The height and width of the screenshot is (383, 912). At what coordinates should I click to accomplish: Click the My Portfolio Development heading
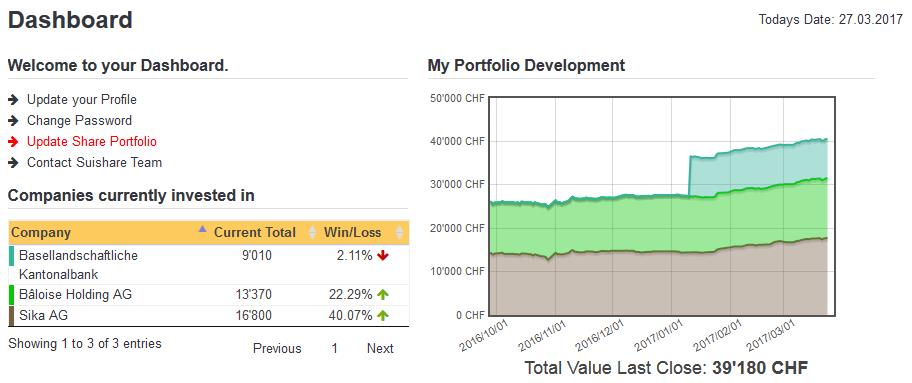[x=526, y=65]
